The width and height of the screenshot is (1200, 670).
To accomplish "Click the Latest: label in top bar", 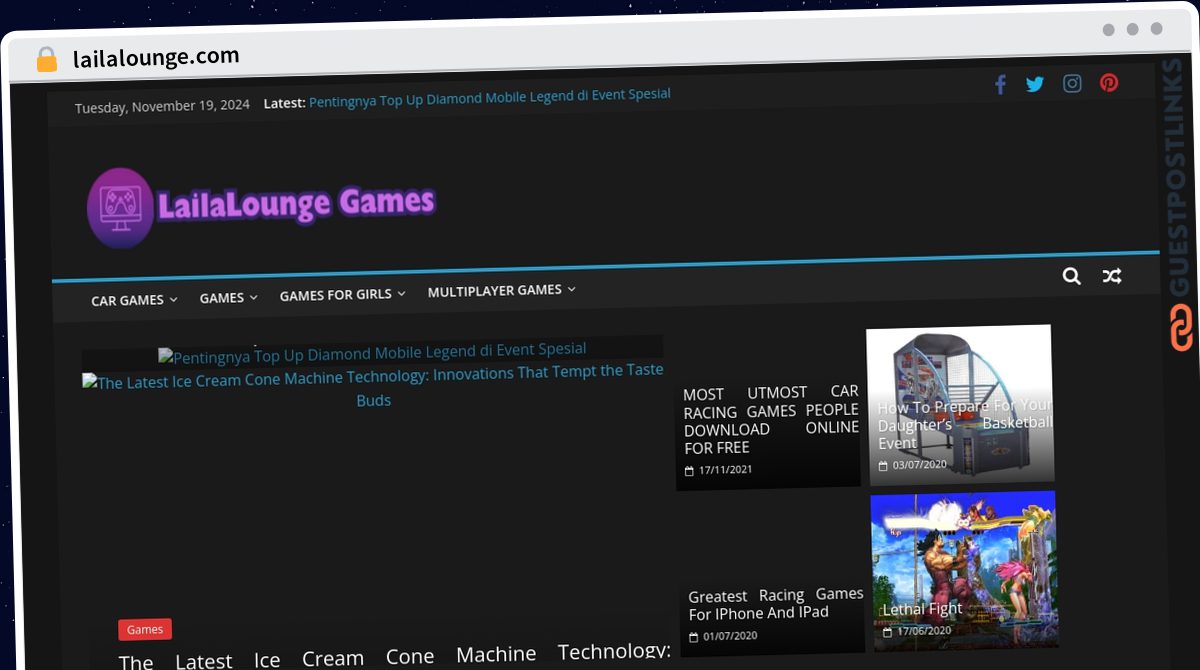I will [284, 103].
